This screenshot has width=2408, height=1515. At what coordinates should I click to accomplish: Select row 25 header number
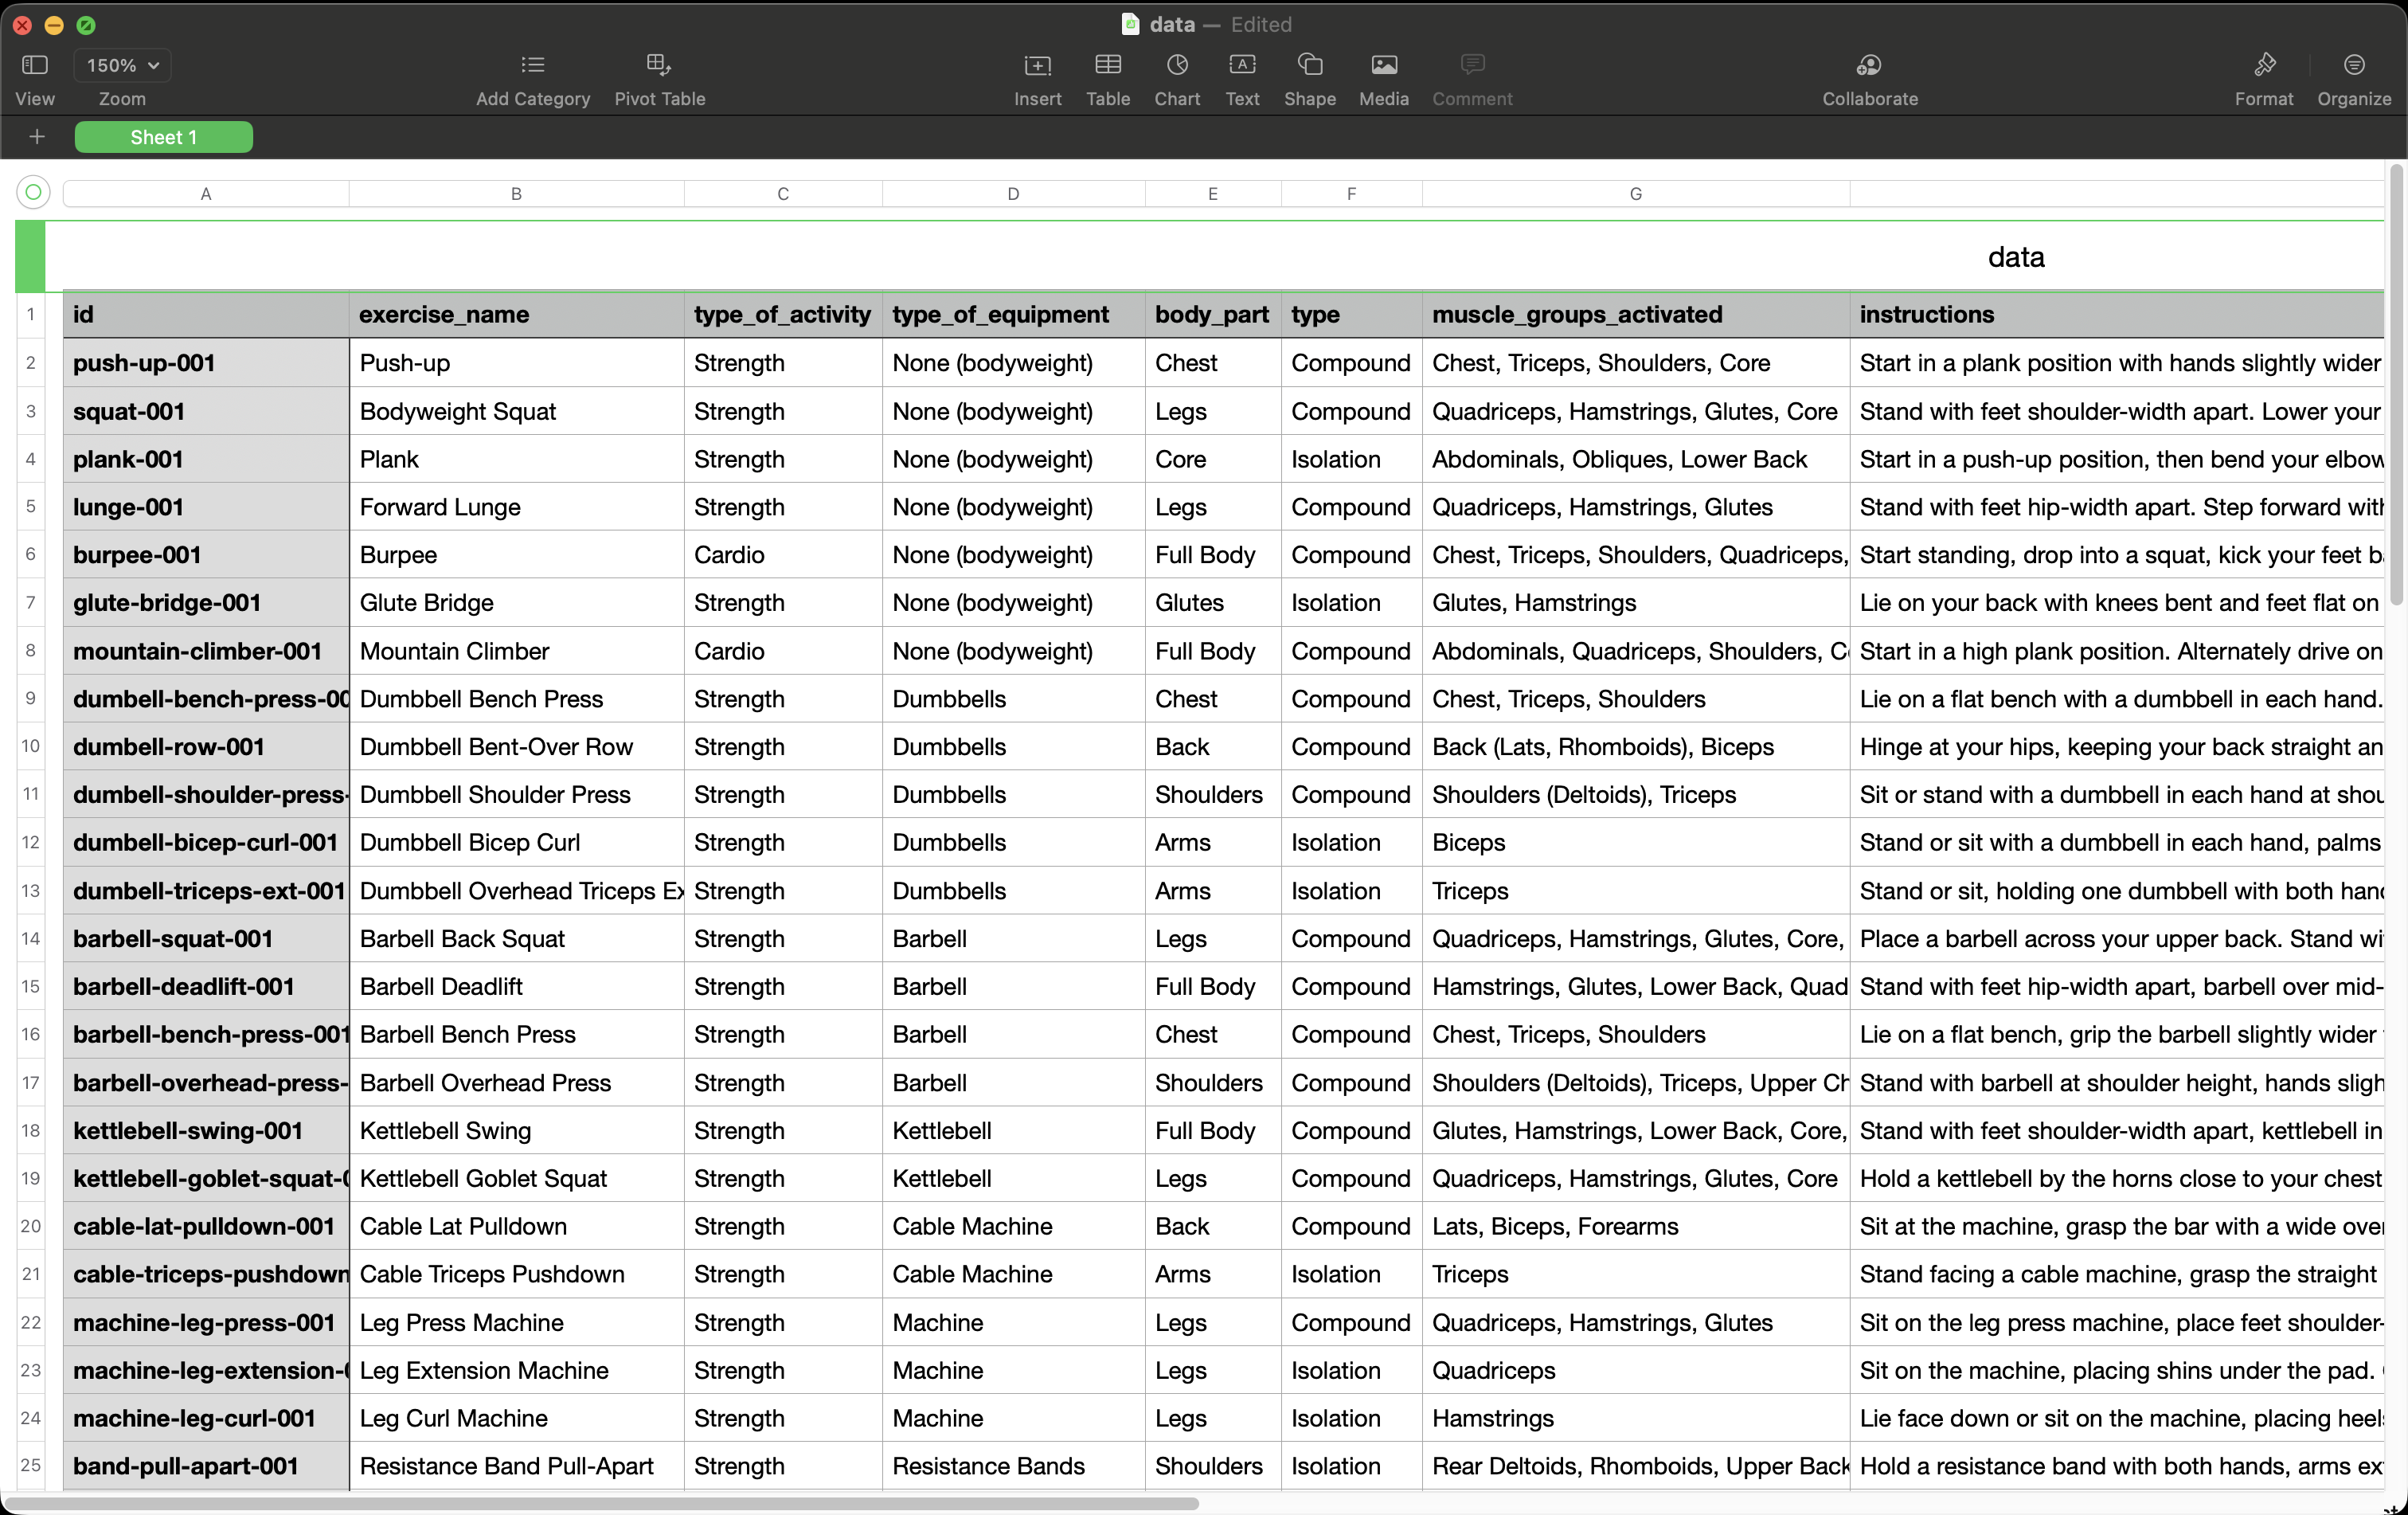pyautogui.click(x=31, y=1466)
